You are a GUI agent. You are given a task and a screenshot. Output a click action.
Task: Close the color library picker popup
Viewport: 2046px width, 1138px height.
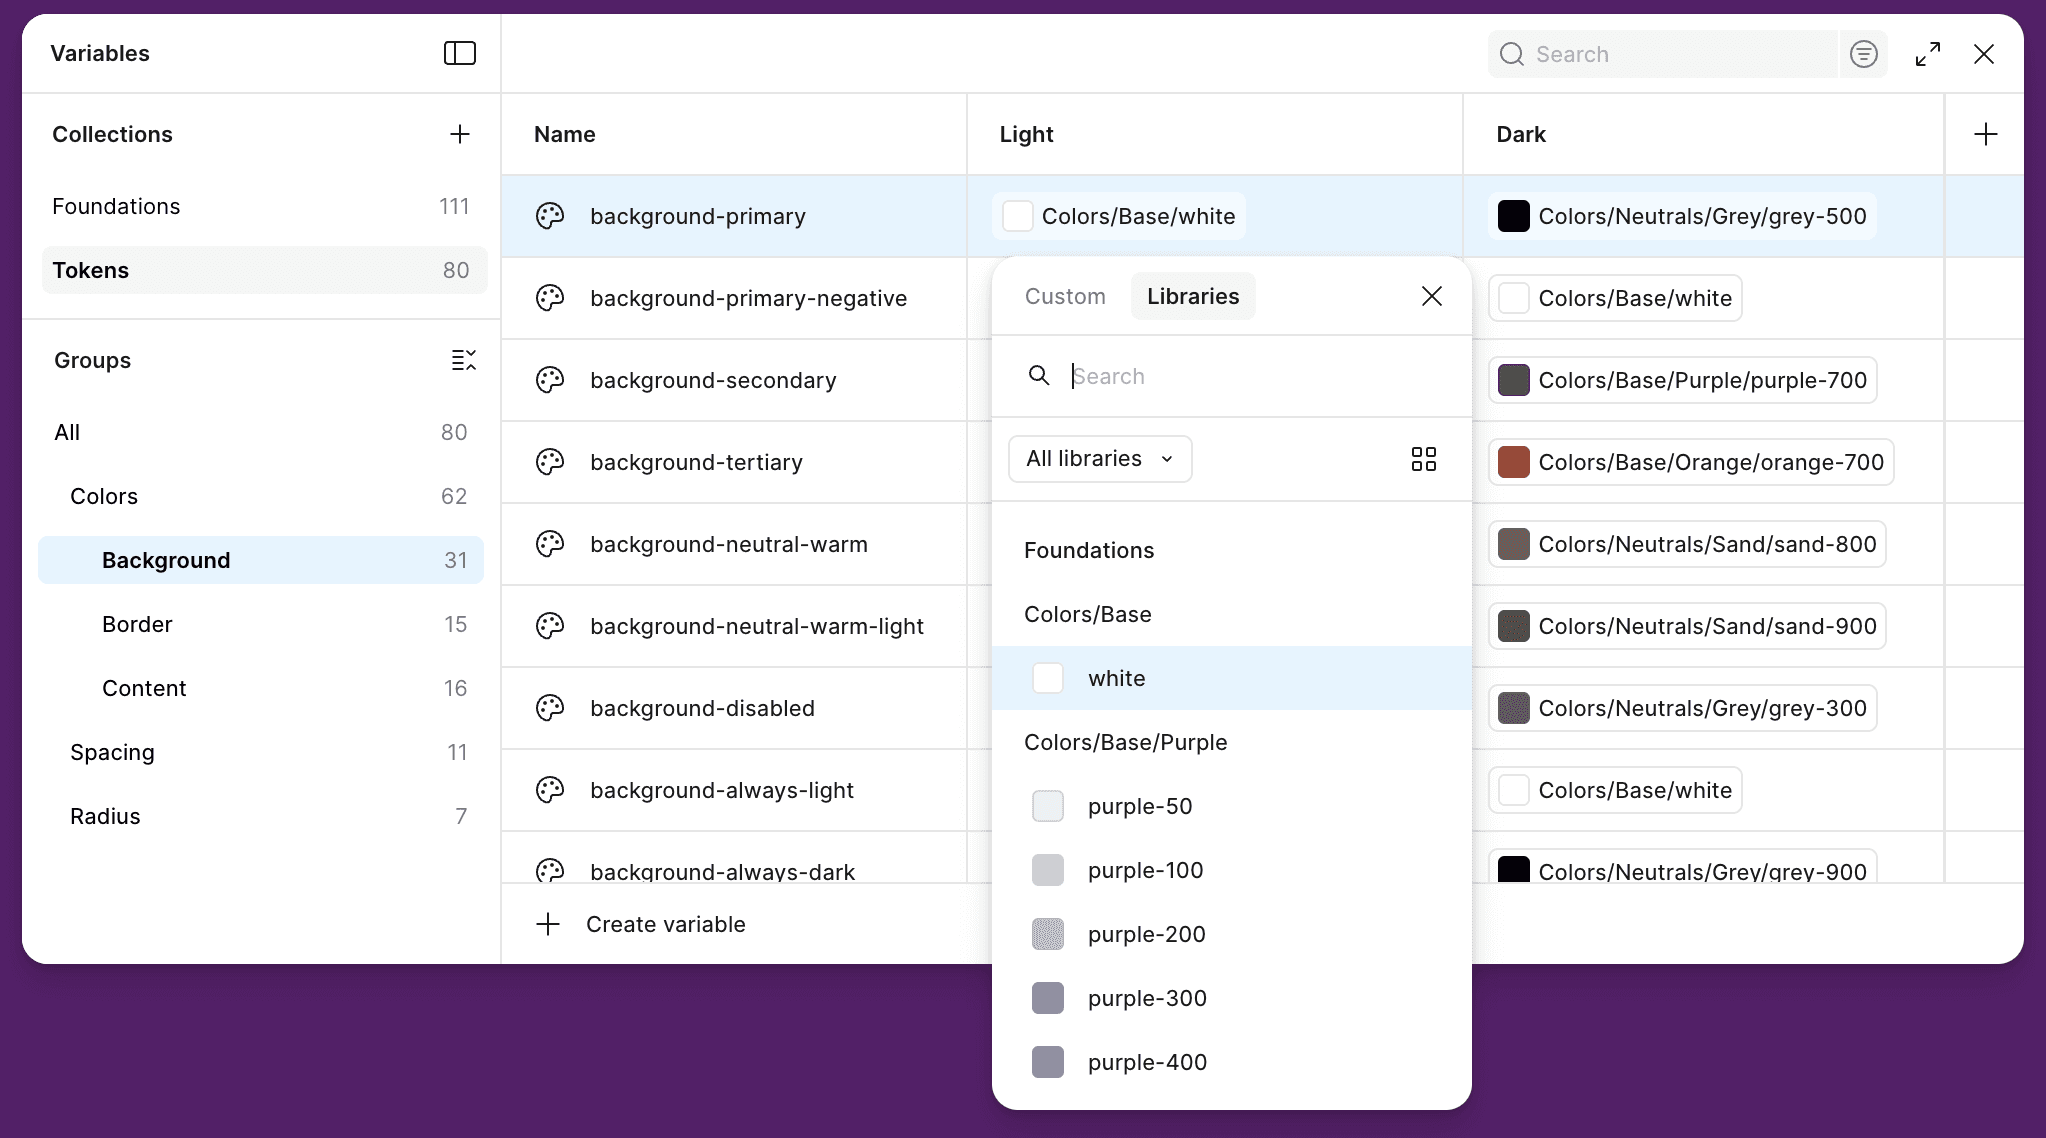pos(1431,296)
